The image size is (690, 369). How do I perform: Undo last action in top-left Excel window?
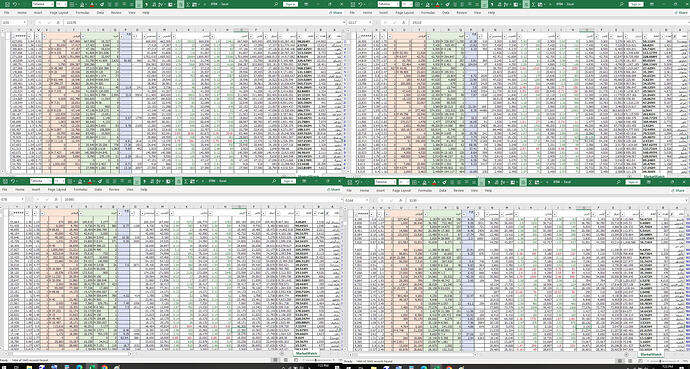tap(15, 4)
